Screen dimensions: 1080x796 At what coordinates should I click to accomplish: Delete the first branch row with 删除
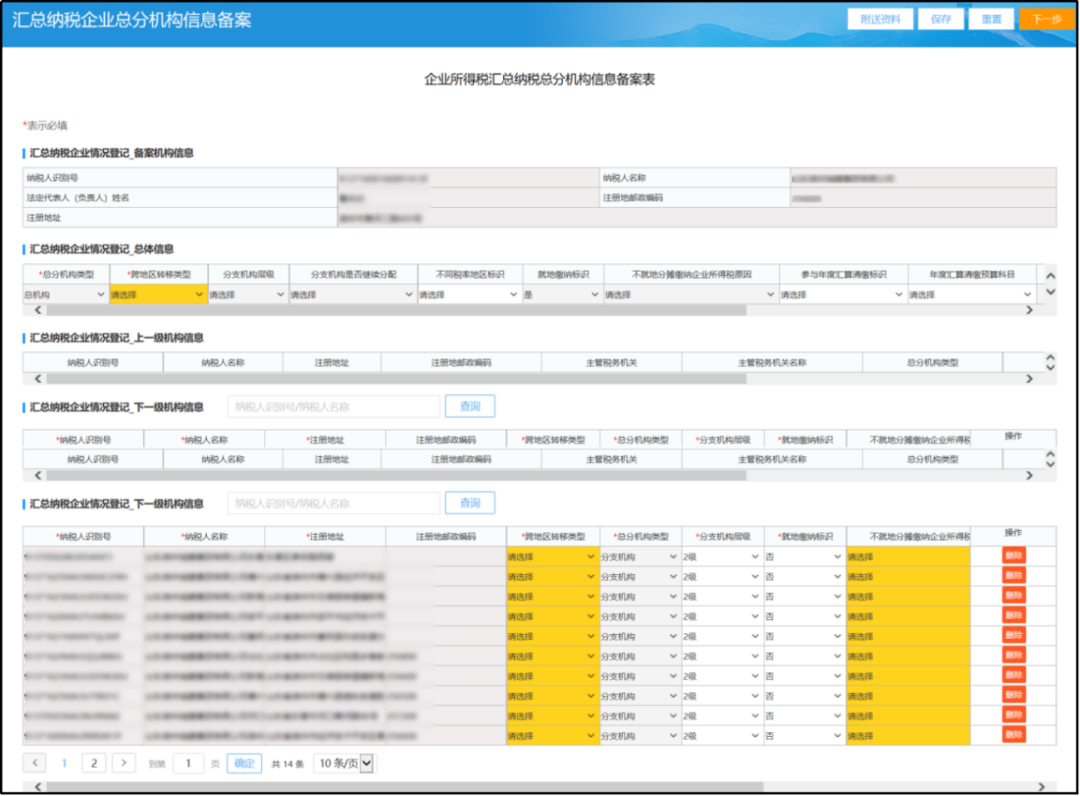coord(1013,556)
